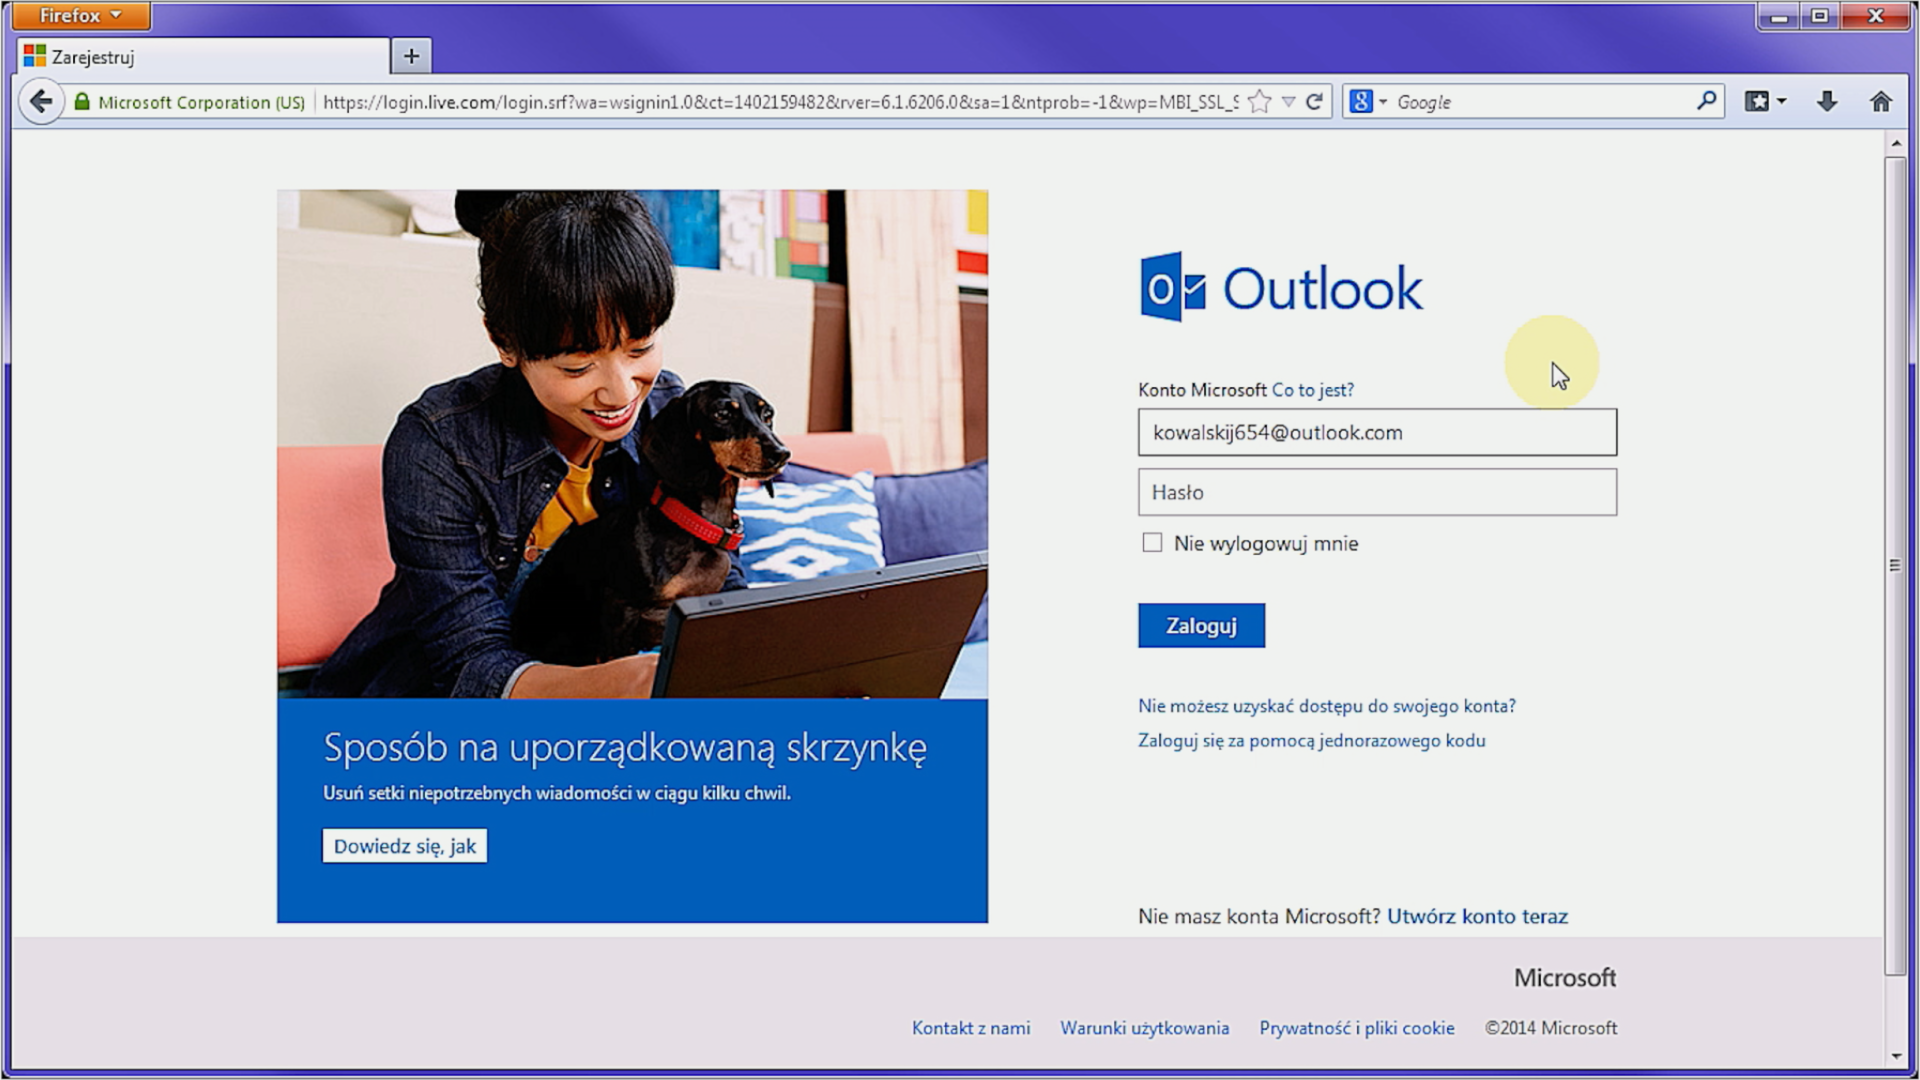Click 'Utwórz konto teraz' link
The width and height of the screenshot is (1920, 1080).
[x=1477, y=916]
